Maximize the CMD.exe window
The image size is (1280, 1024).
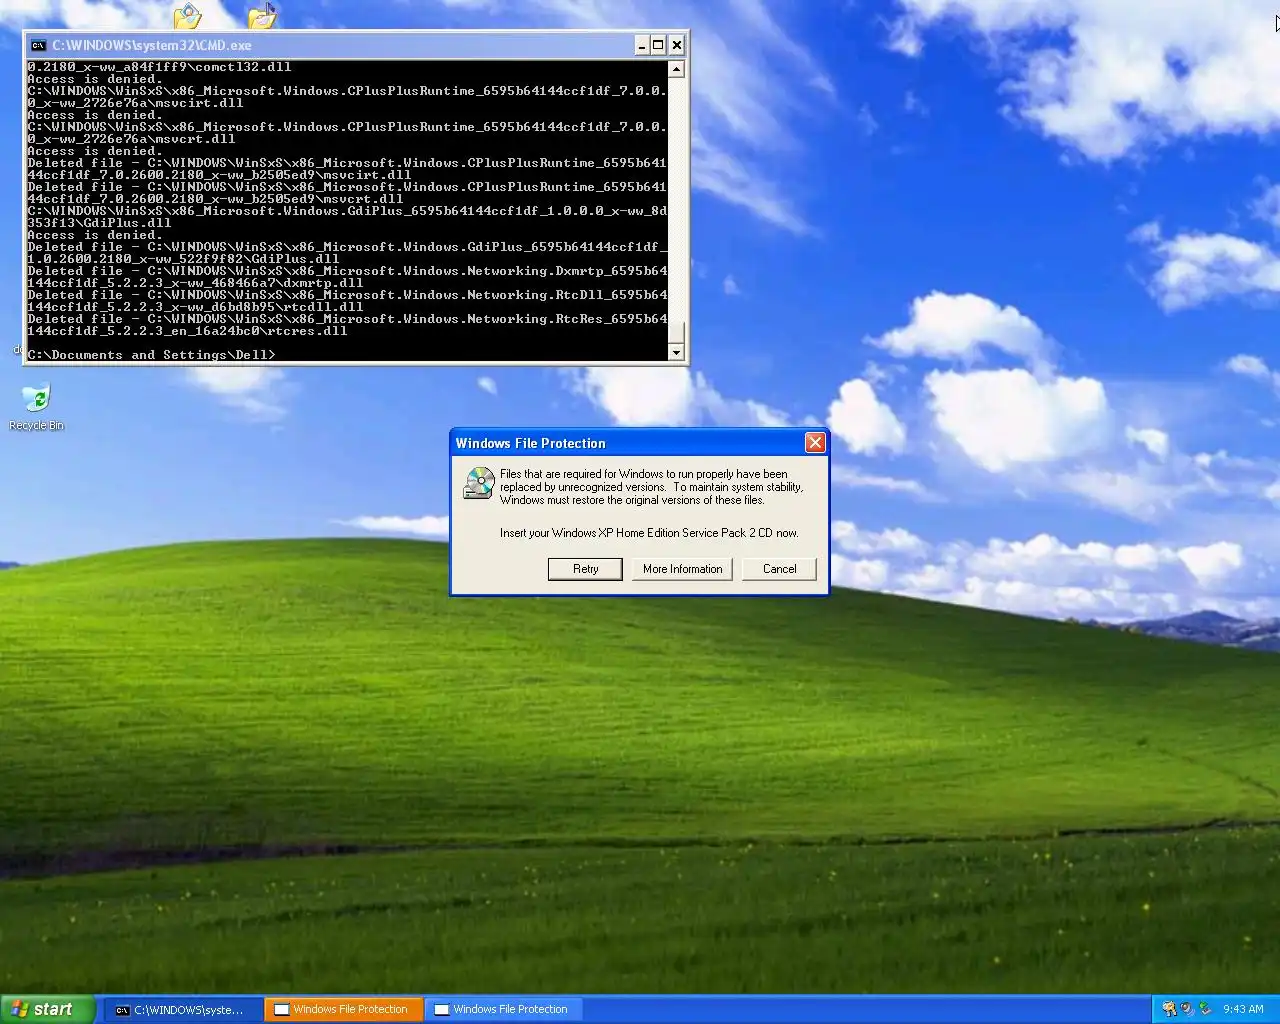658,45
